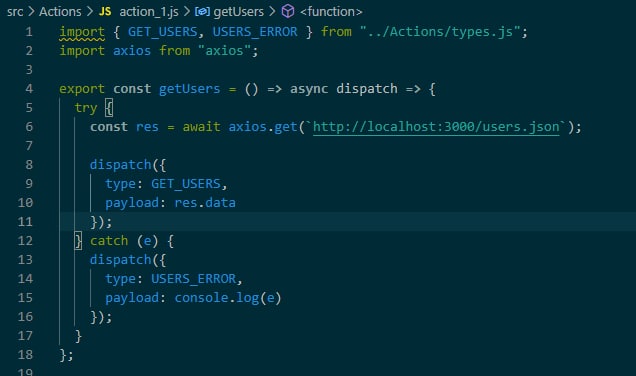
Task: Click the "../Actions/types.js" string
Action: [440, 32]
